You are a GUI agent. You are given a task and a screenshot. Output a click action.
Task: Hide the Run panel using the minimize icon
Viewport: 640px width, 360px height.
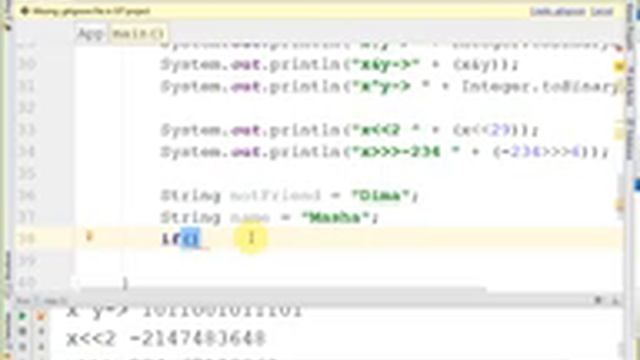[616, 301]
